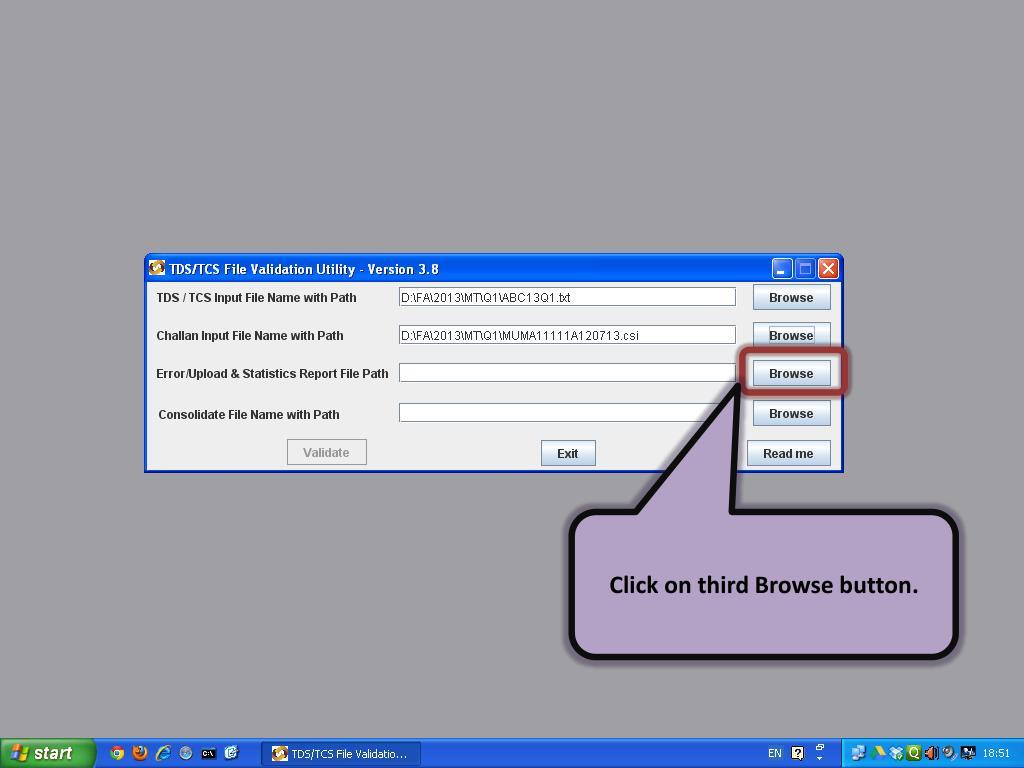Click Browse for TDS/TCS Input File
Screen dimensions: 1024x768
791,297
